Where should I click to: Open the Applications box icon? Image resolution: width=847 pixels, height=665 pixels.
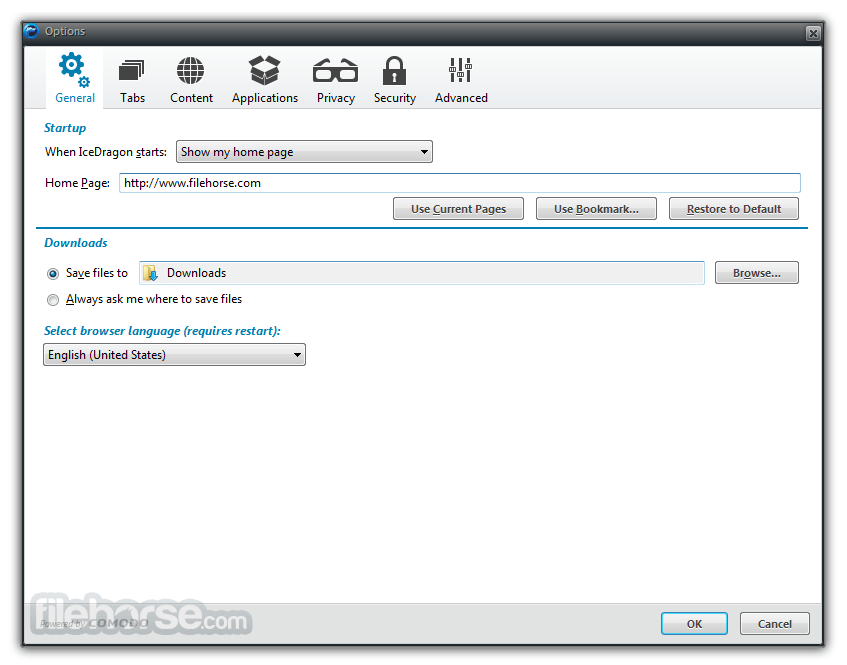pyautogui.click(x=264, y=71)
